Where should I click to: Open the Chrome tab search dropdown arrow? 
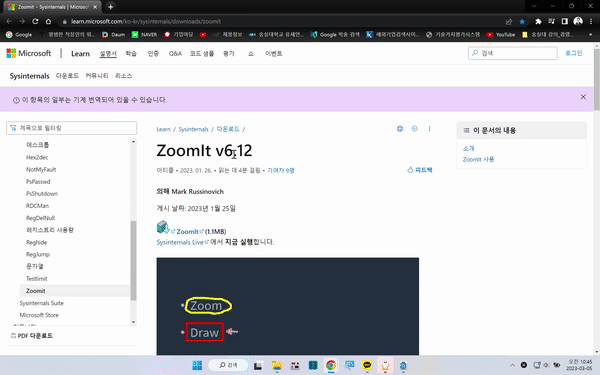pyautogui.click(x=534, y=6)
